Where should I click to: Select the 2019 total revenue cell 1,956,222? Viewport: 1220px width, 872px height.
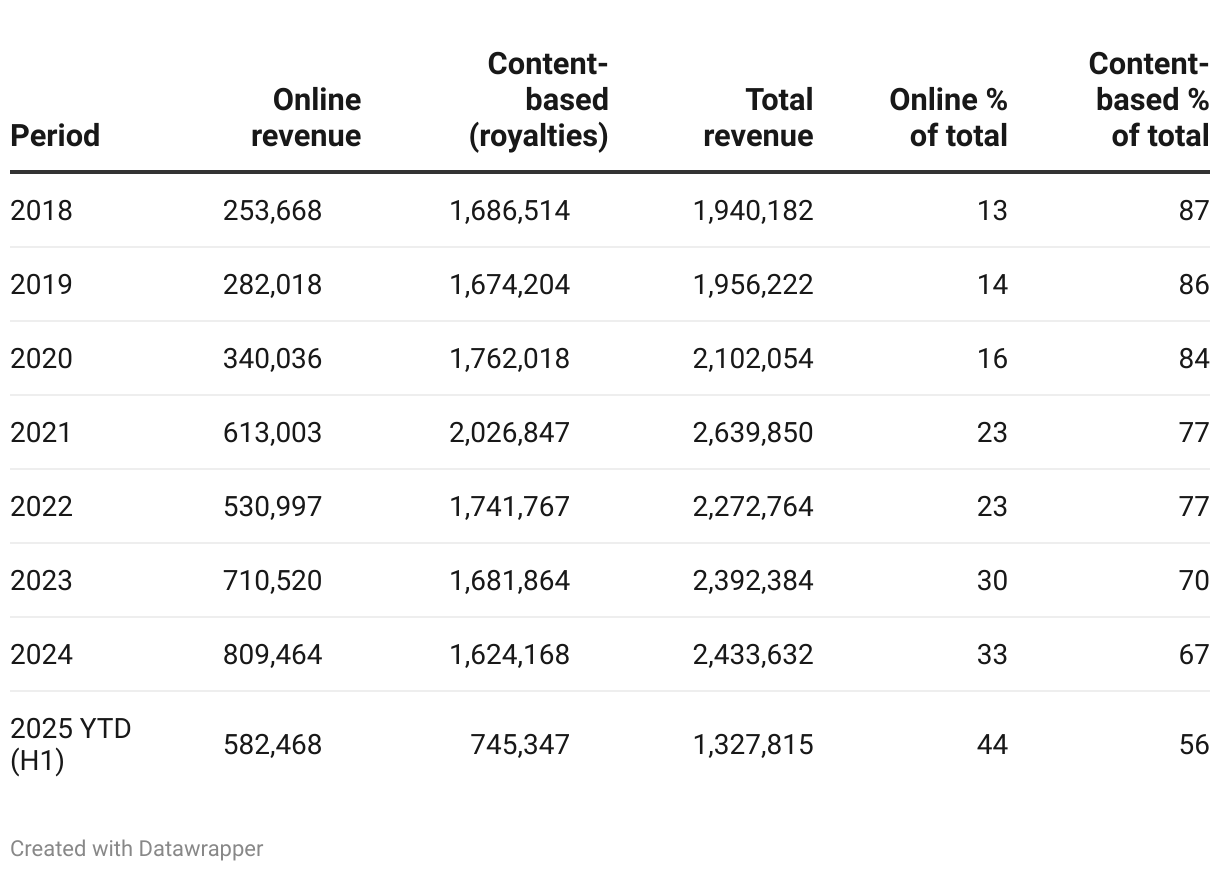click(753, 285)
